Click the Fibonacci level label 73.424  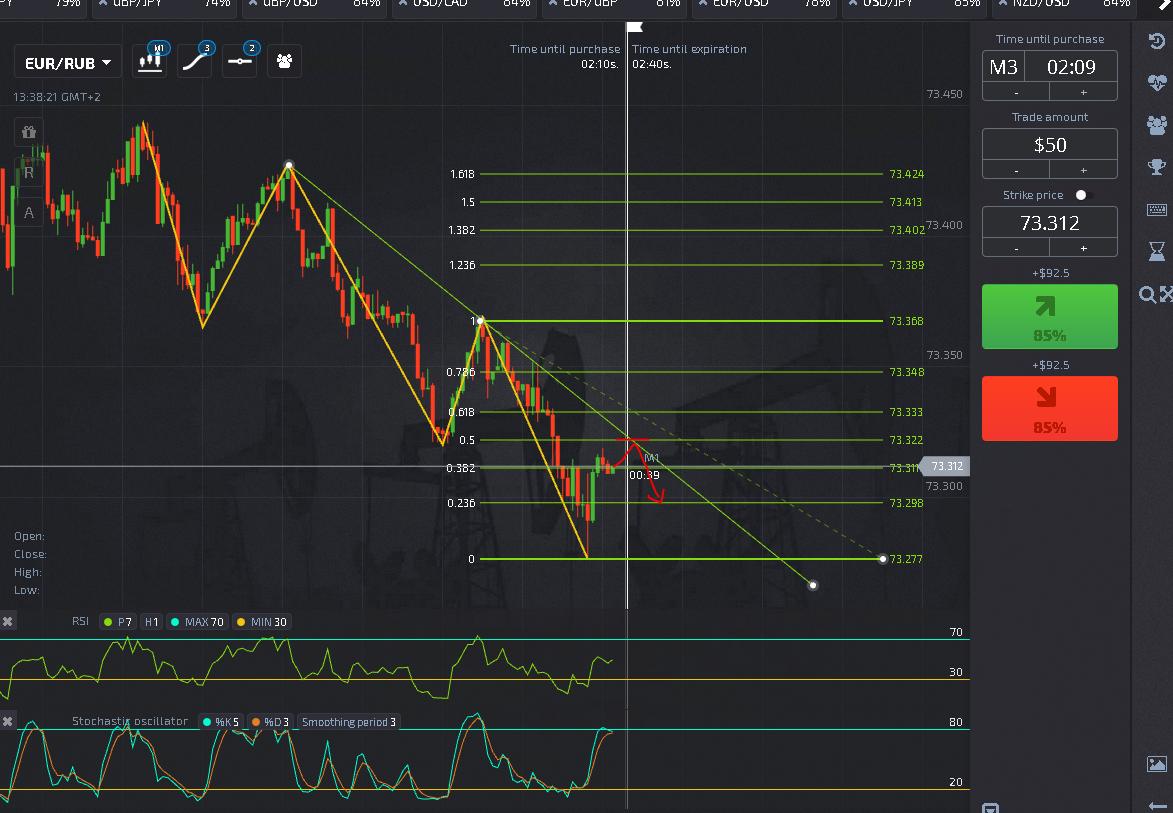pyautogui.click(x=907, y=174)
